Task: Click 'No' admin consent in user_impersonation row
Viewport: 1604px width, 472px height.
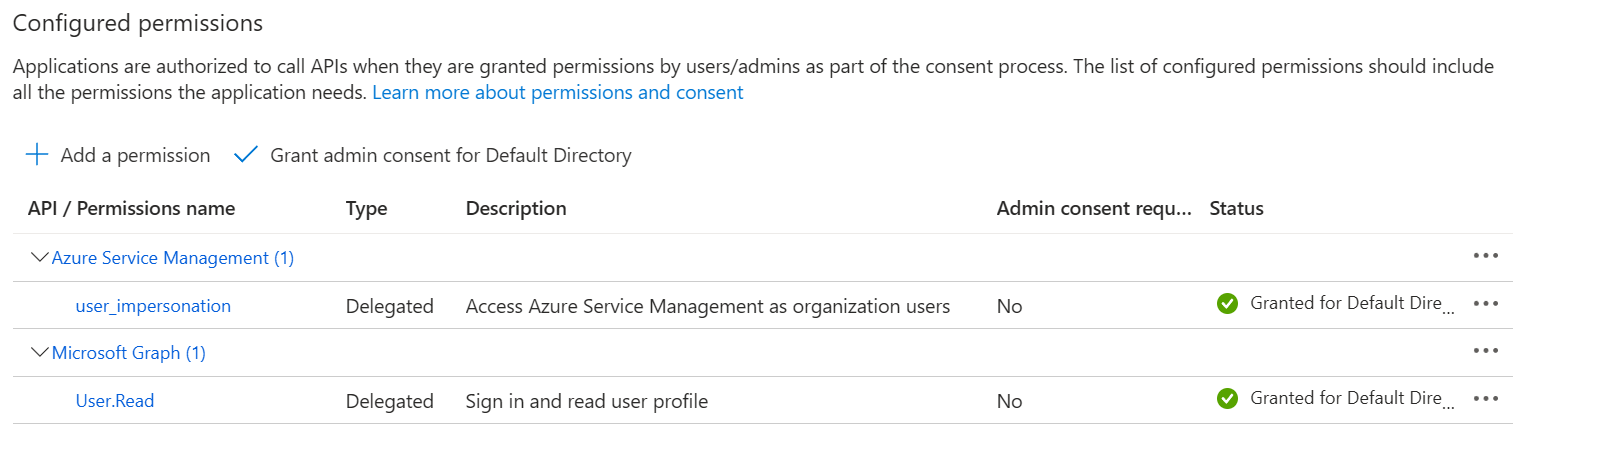Action: click(1010, 306)
